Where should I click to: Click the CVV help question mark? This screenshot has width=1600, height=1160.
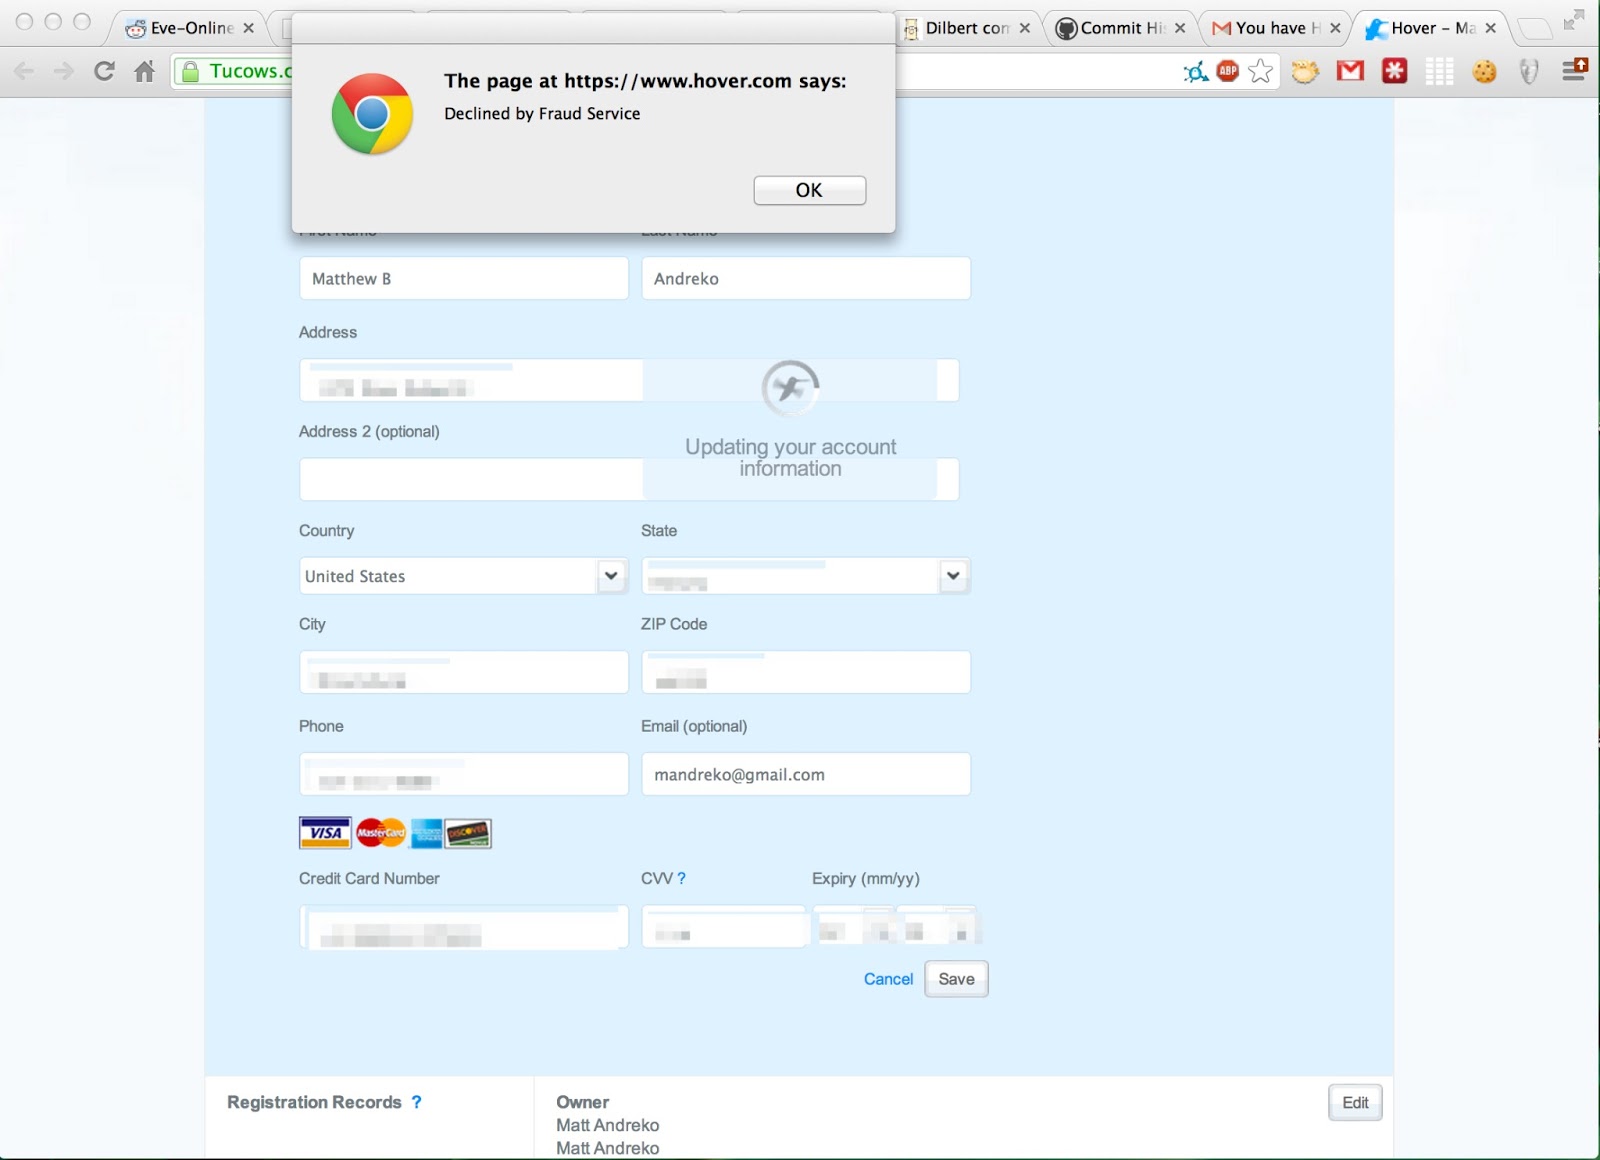(682, 878)
